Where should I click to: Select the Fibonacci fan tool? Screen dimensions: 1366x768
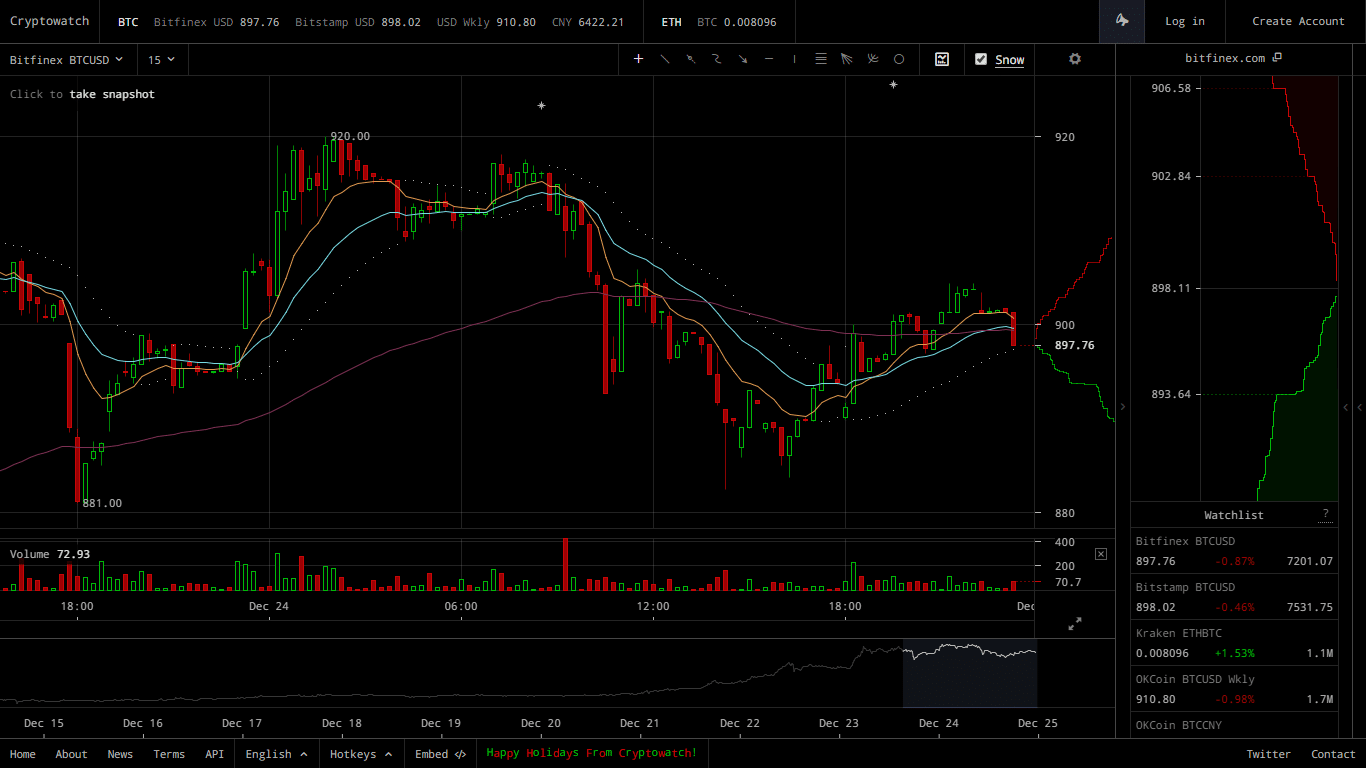click(x=847, y=59)
